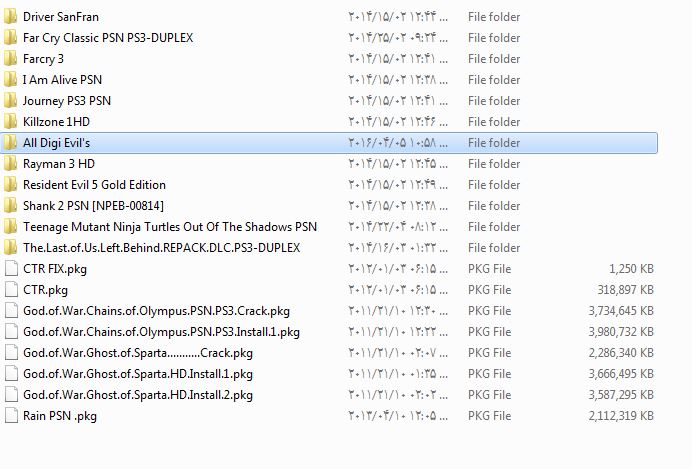Select the CTR FIX.pkg file icon
Viewport: 692px width, 469px height.
(11, 269)
